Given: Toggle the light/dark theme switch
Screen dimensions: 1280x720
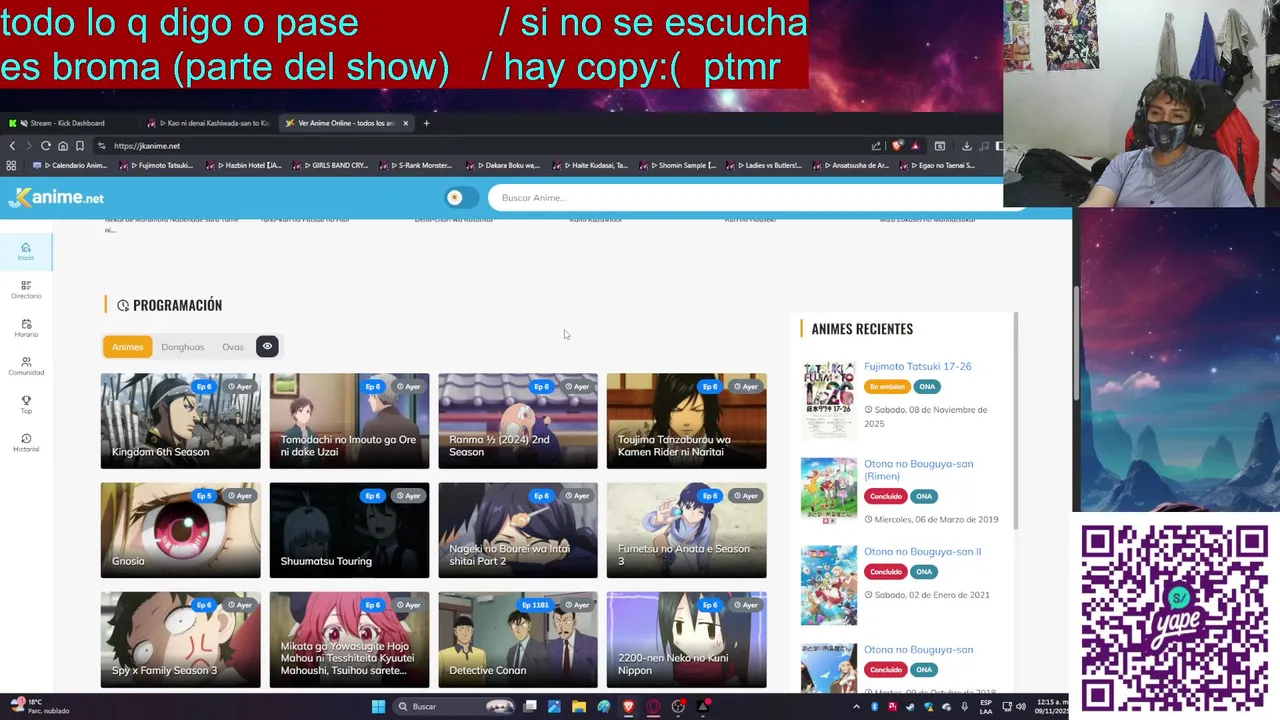Looking at the screenshot, I should pyautogui.click(x=461, y=197).
